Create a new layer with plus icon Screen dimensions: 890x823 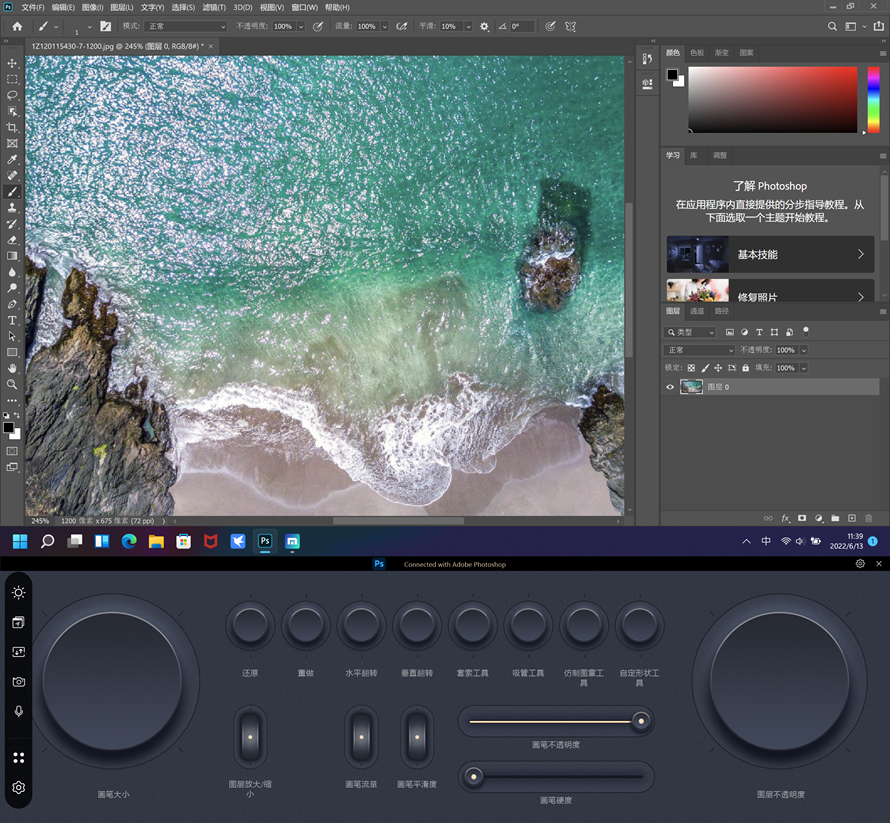[x=852, y=518]
